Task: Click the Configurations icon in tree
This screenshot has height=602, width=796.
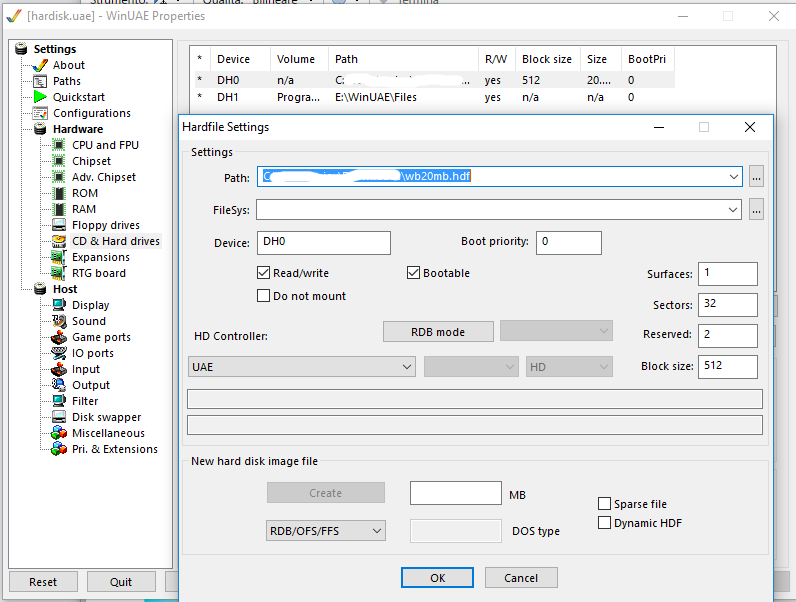Action: point(40,113)
